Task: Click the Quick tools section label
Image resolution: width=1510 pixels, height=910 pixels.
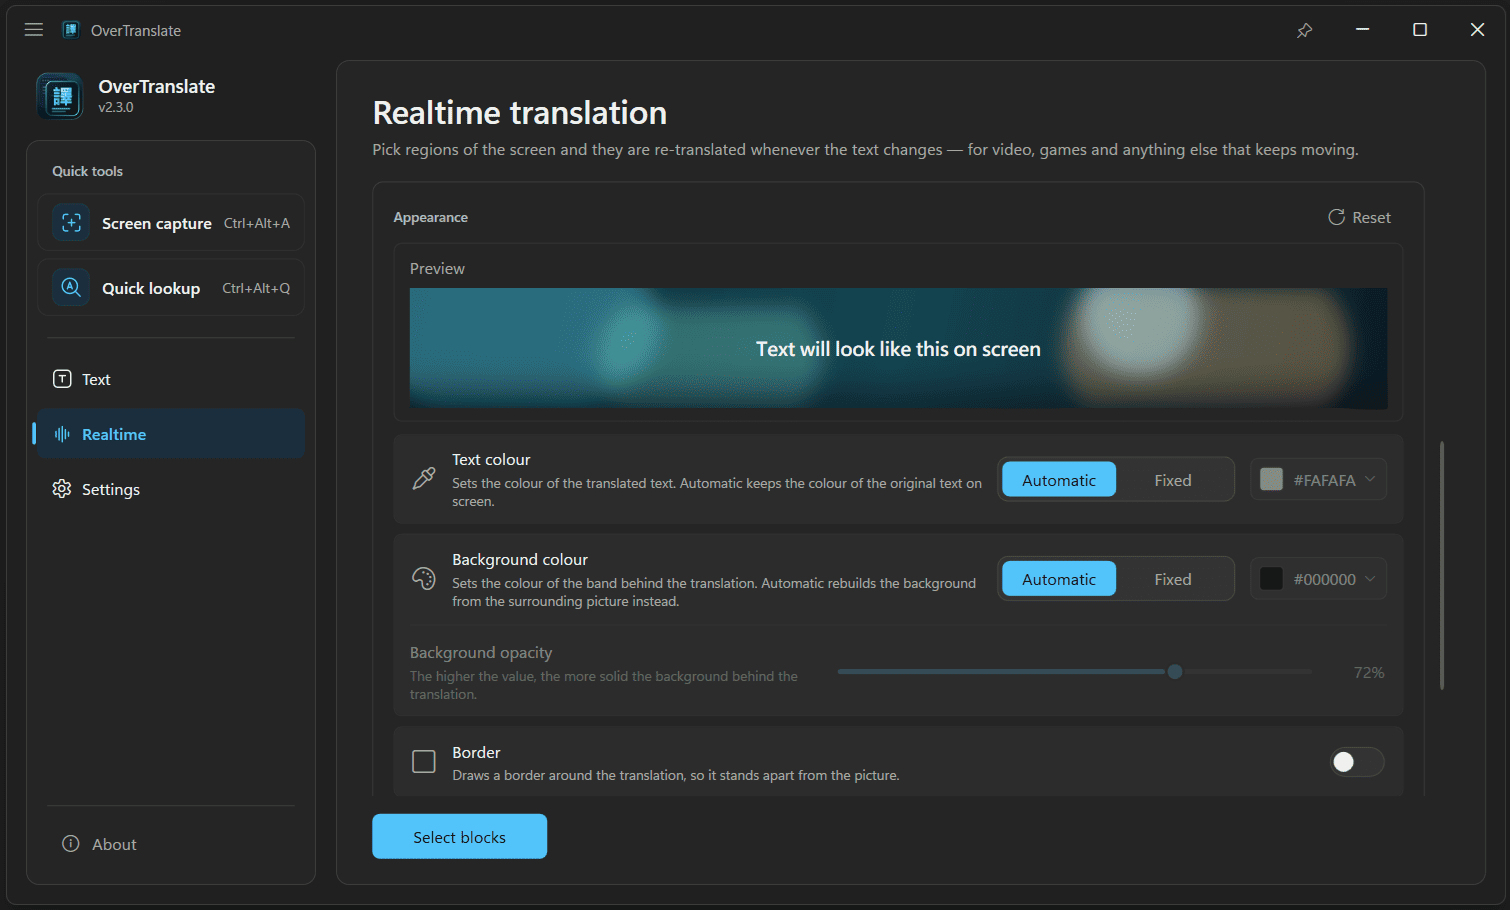Action: tap(88, 171)
